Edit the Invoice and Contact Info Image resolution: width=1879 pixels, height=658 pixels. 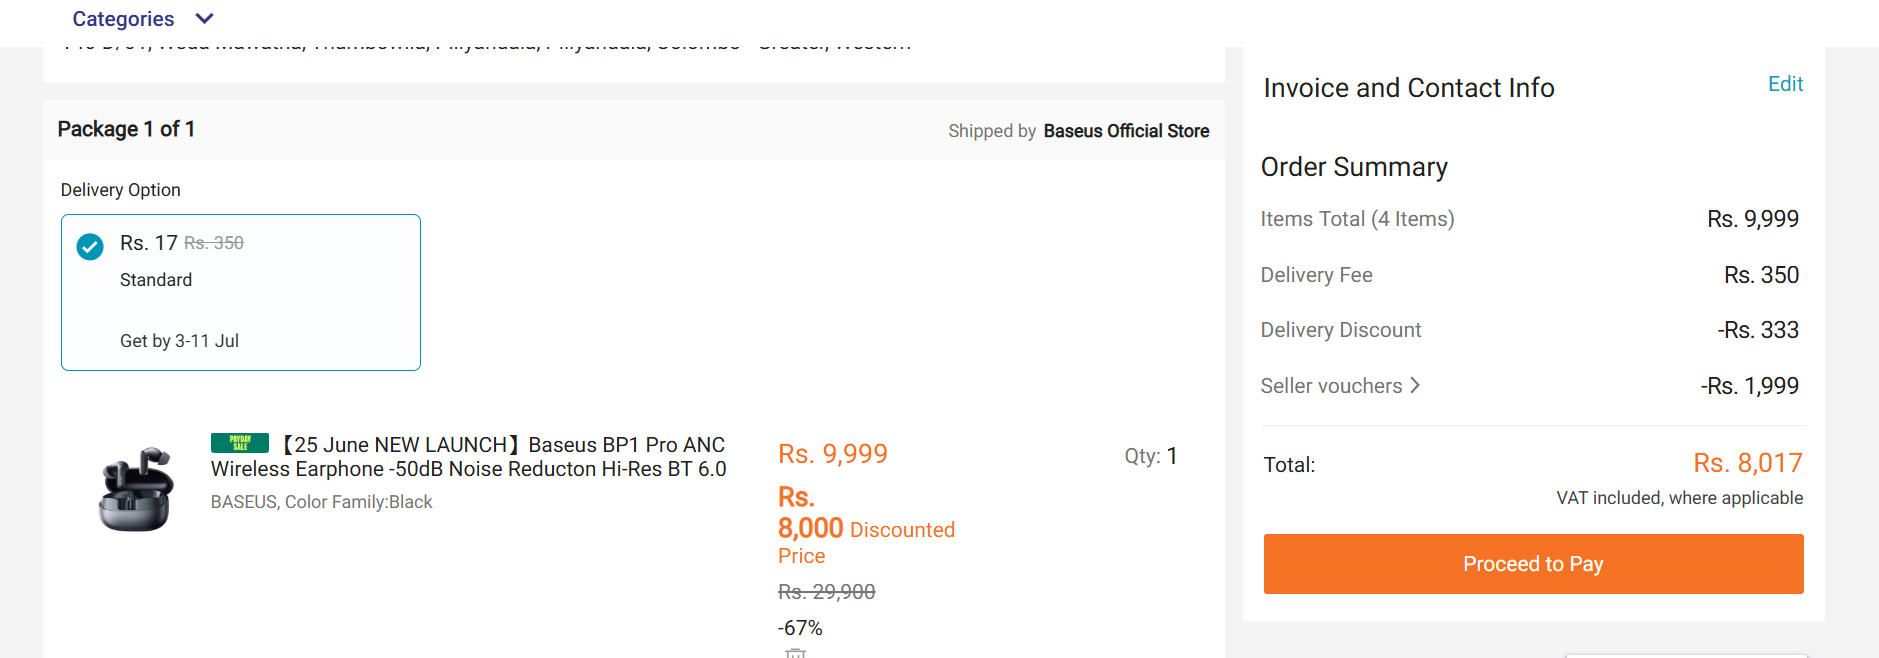pyautogui.click(x=1785, y=84)
